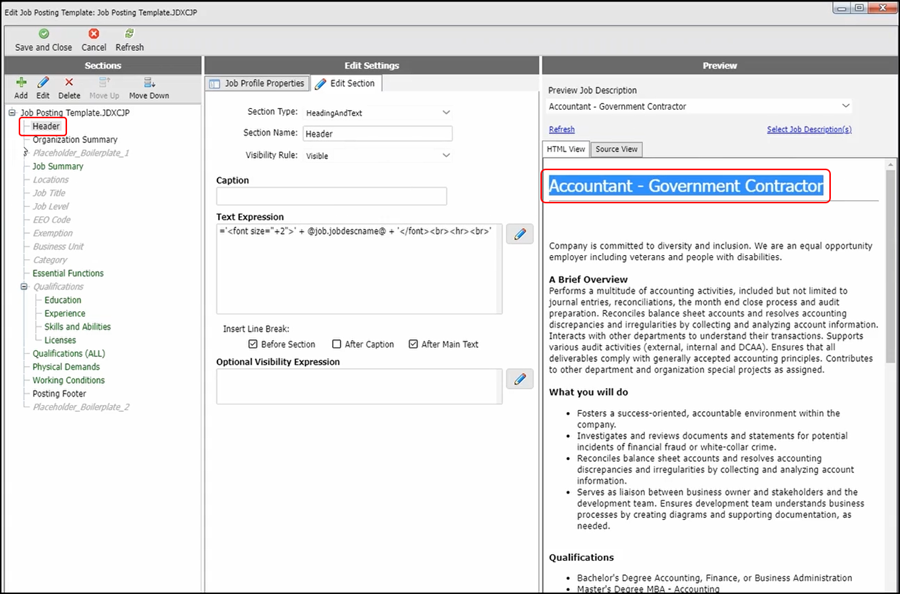The width and height of the screenshot is (900, 594).
Task: Click the red Delete section icon
Action: tap(69, 83)
